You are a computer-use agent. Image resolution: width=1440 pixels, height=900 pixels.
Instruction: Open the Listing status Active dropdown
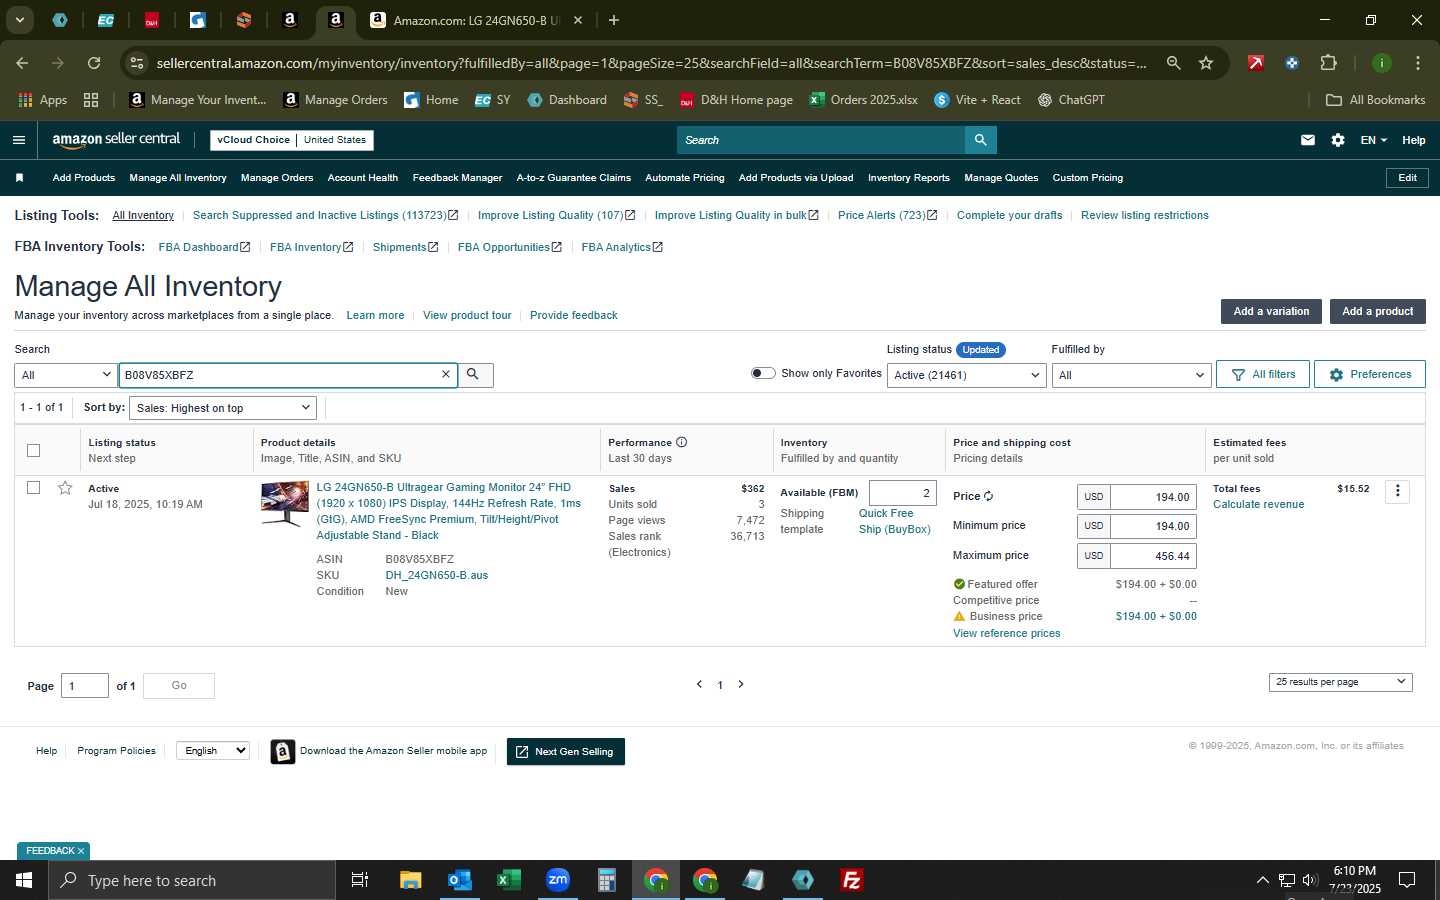(x=967, y=375)
